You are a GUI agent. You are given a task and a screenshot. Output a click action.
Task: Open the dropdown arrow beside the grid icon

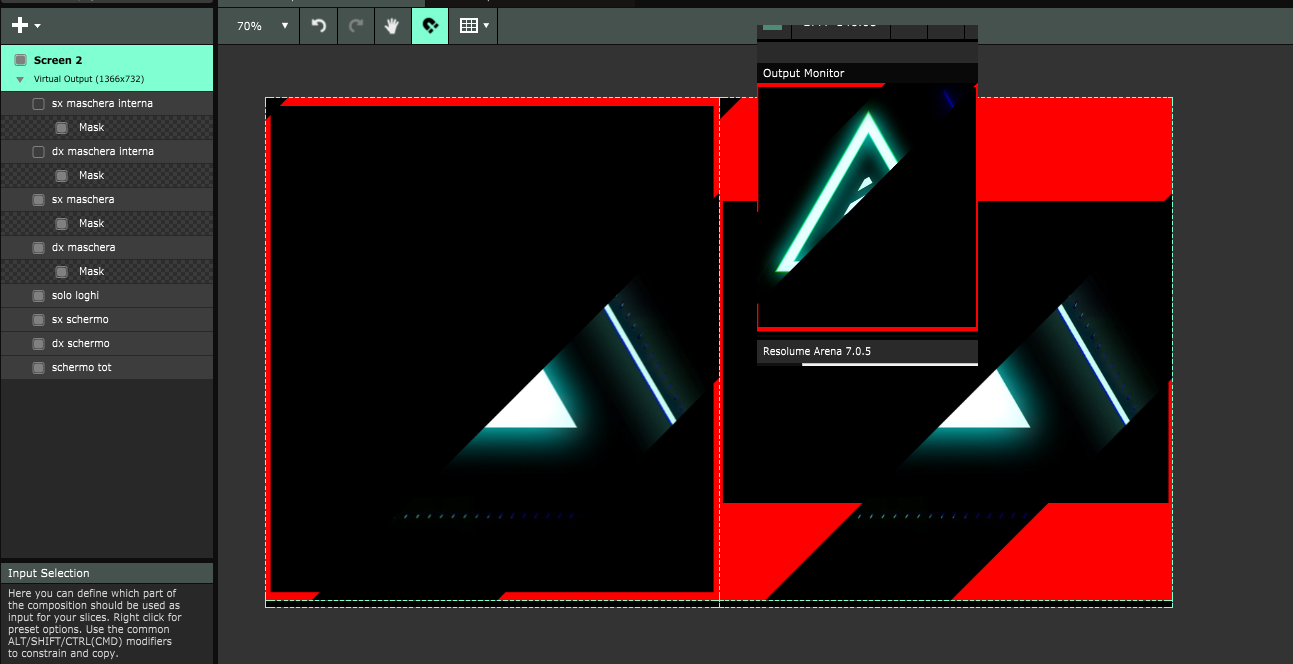point(487,26)
